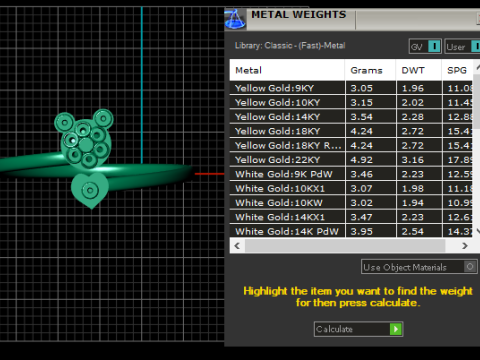Click the table's horizontal scrollbar track
Viewport: 480px width, 360px height.
coord(345,246)
